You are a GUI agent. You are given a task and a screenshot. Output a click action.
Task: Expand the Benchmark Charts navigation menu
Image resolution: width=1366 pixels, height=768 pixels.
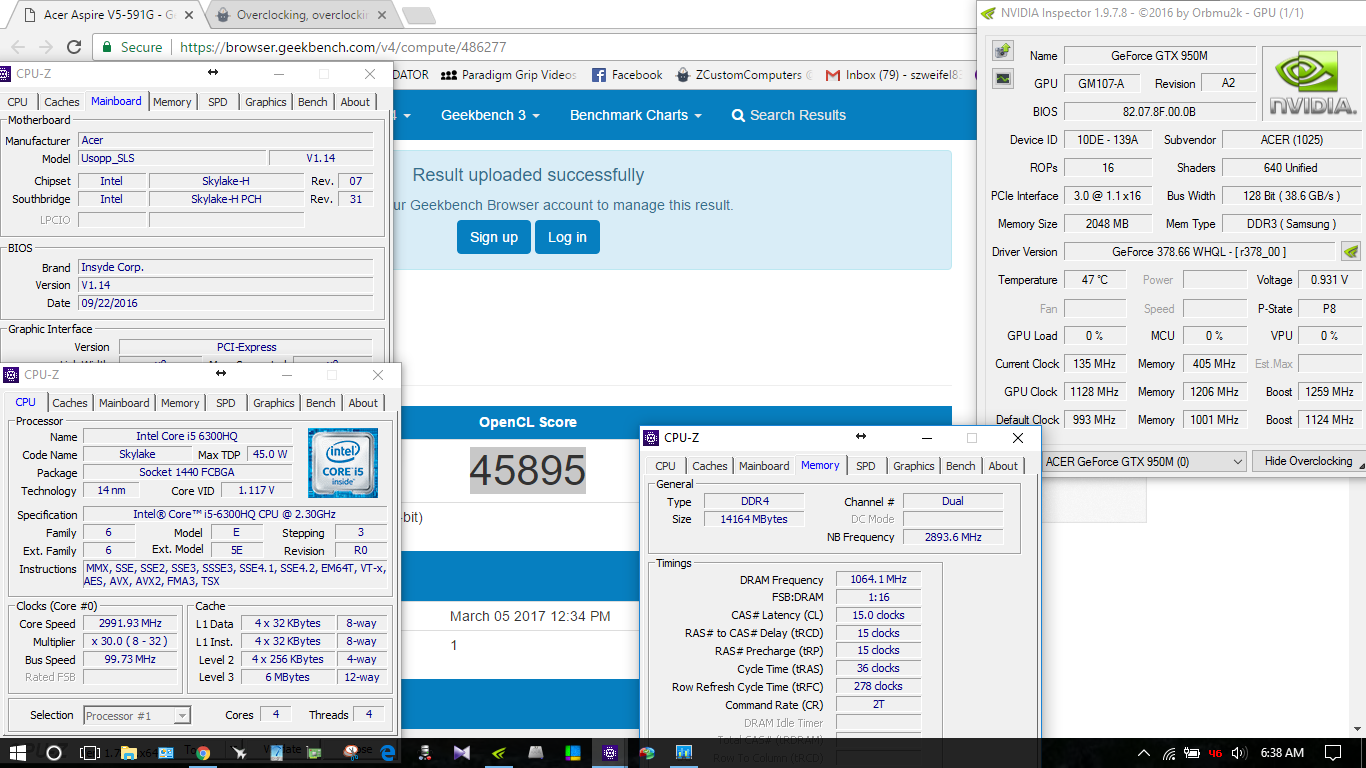pos(636,115)
